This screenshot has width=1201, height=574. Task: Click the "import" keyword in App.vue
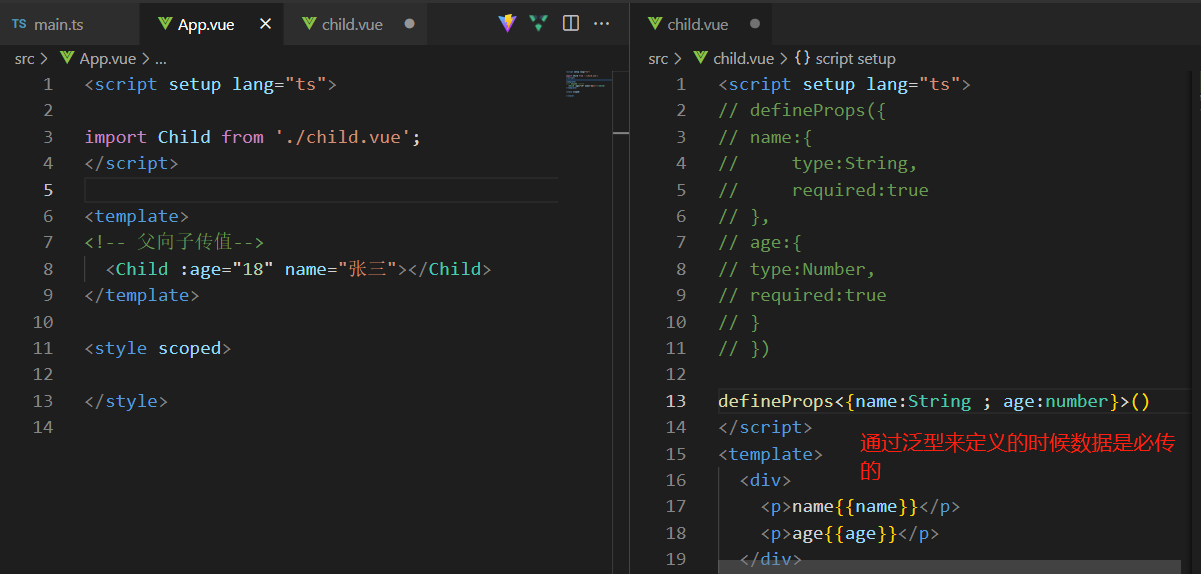(x=116, y=137)
